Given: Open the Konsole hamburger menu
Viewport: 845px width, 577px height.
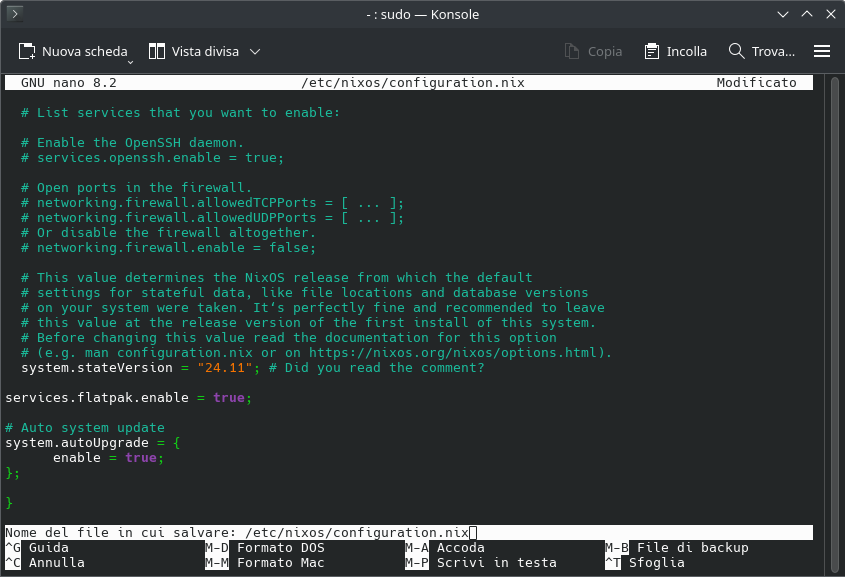Looking at the screenshot, I should [822, 51].
